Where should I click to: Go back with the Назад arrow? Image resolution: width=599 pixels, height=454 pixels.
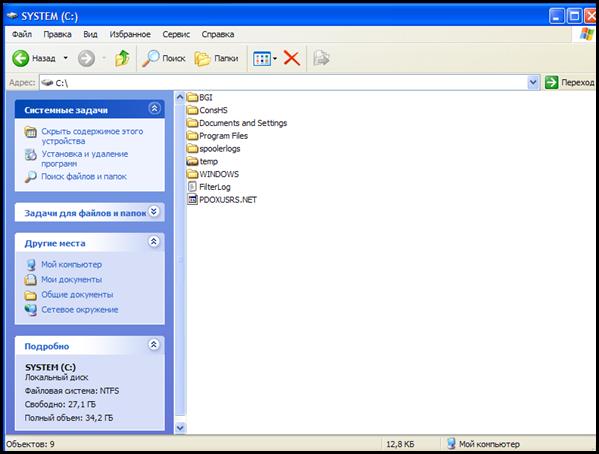click(21, 58)
